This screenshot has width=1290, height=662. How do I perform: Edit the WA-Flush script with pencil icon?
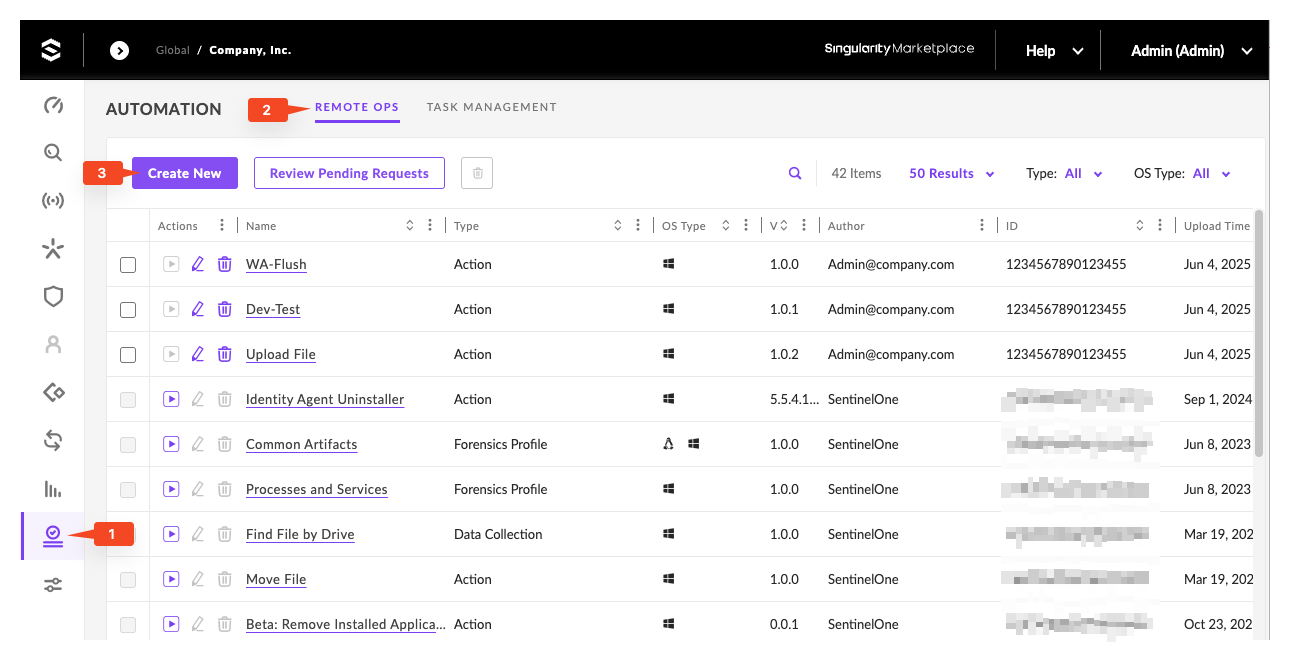[x=198, y=264]
